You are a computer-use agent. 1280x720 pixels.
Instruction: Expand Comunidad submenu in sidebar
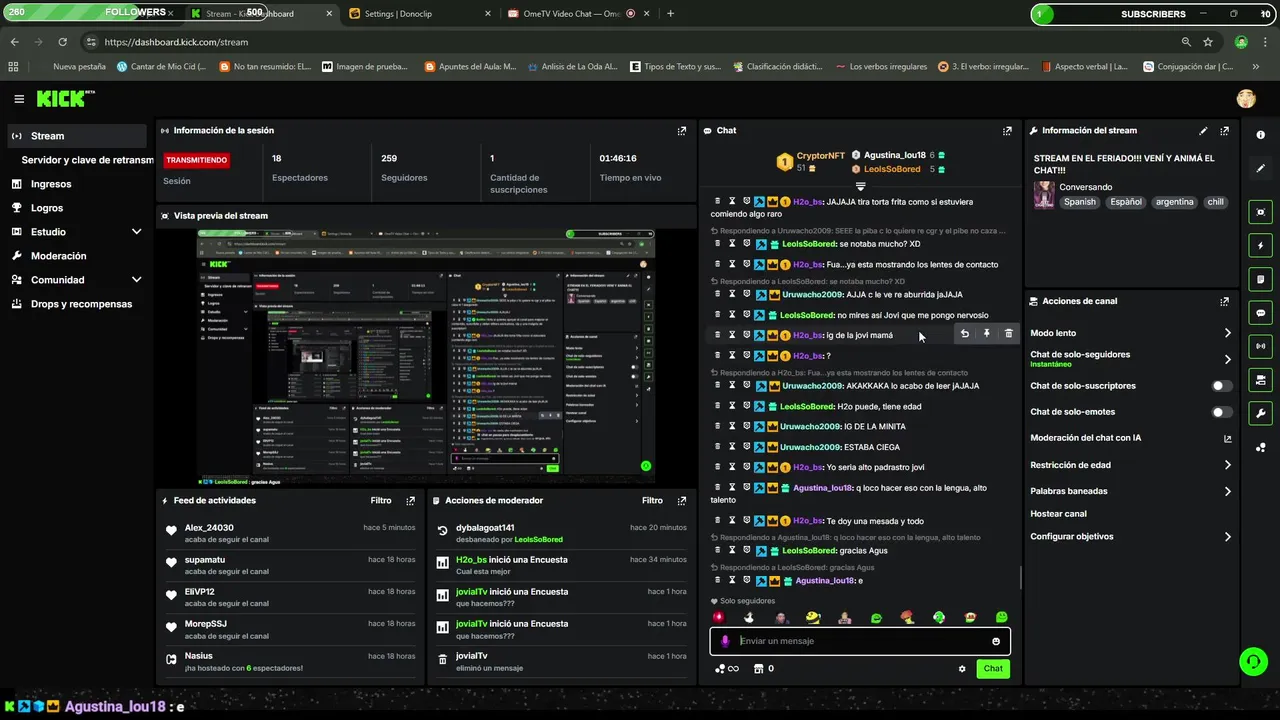tap(137, 280)
